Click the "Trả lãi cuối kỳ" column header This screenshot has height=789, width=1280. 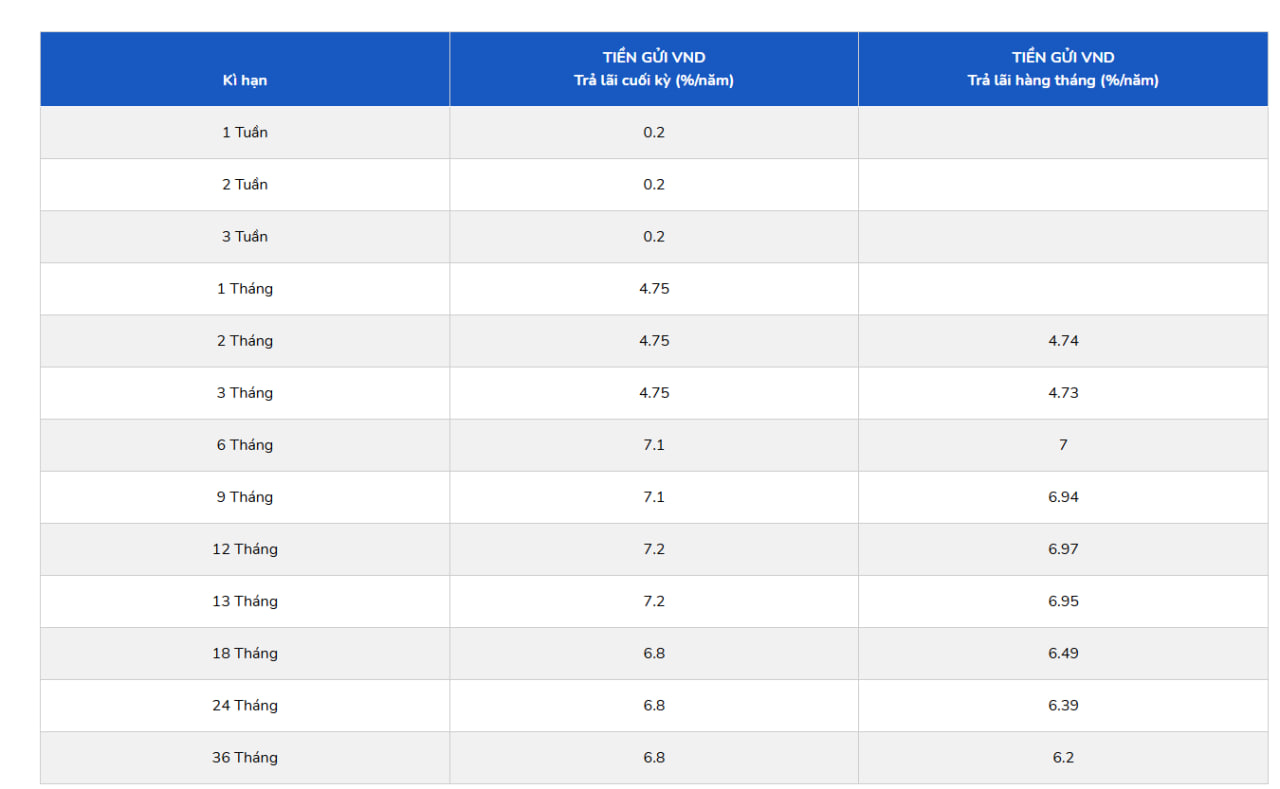point(654,69)
